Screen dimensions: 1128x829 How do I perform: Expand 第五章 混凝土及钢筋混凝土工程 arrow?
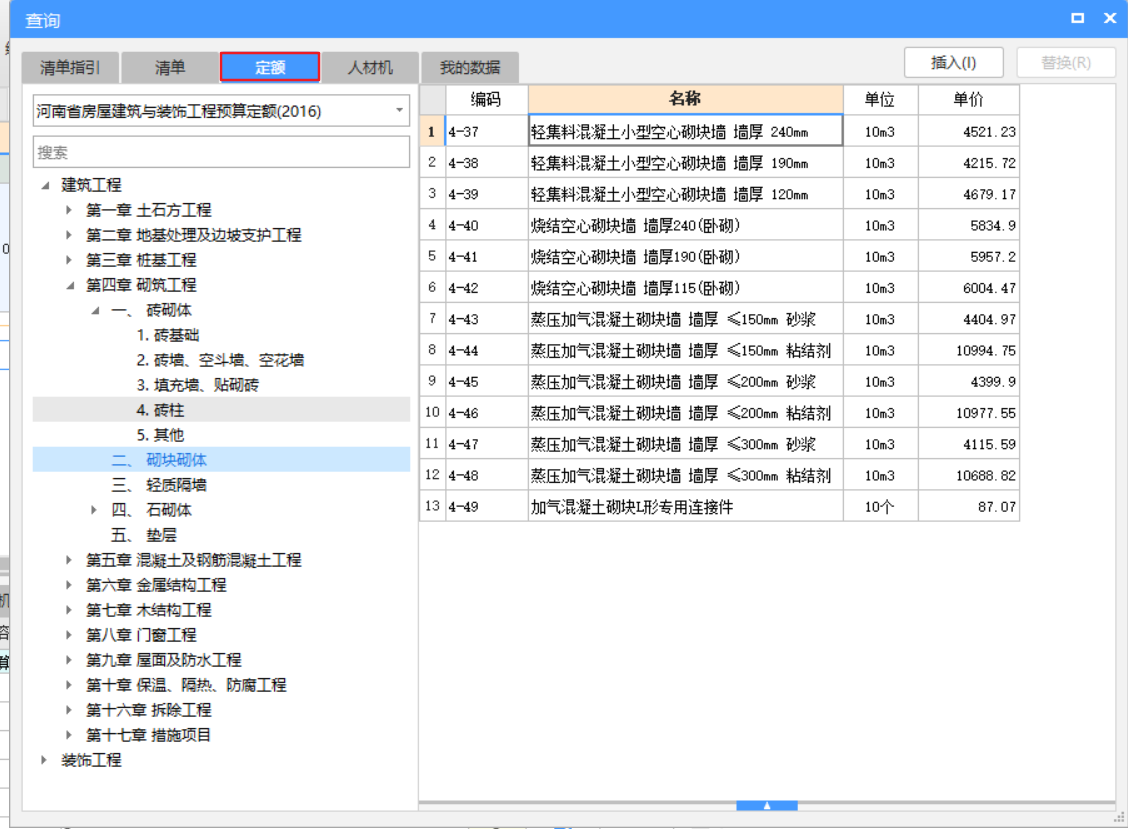pos(69,560)
